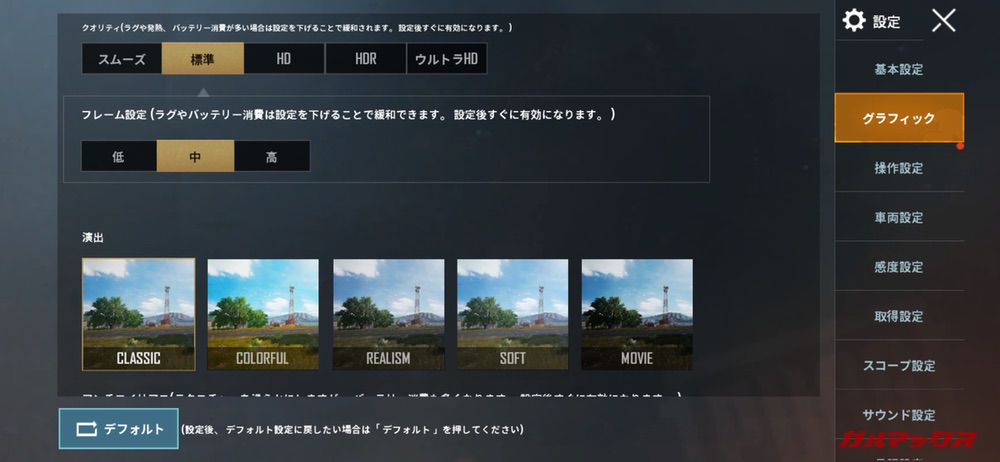Select ウルトラHD quality option
The width and height of the screenshot is (1000, 462).
pyautogui.click(x=447, y=59)
